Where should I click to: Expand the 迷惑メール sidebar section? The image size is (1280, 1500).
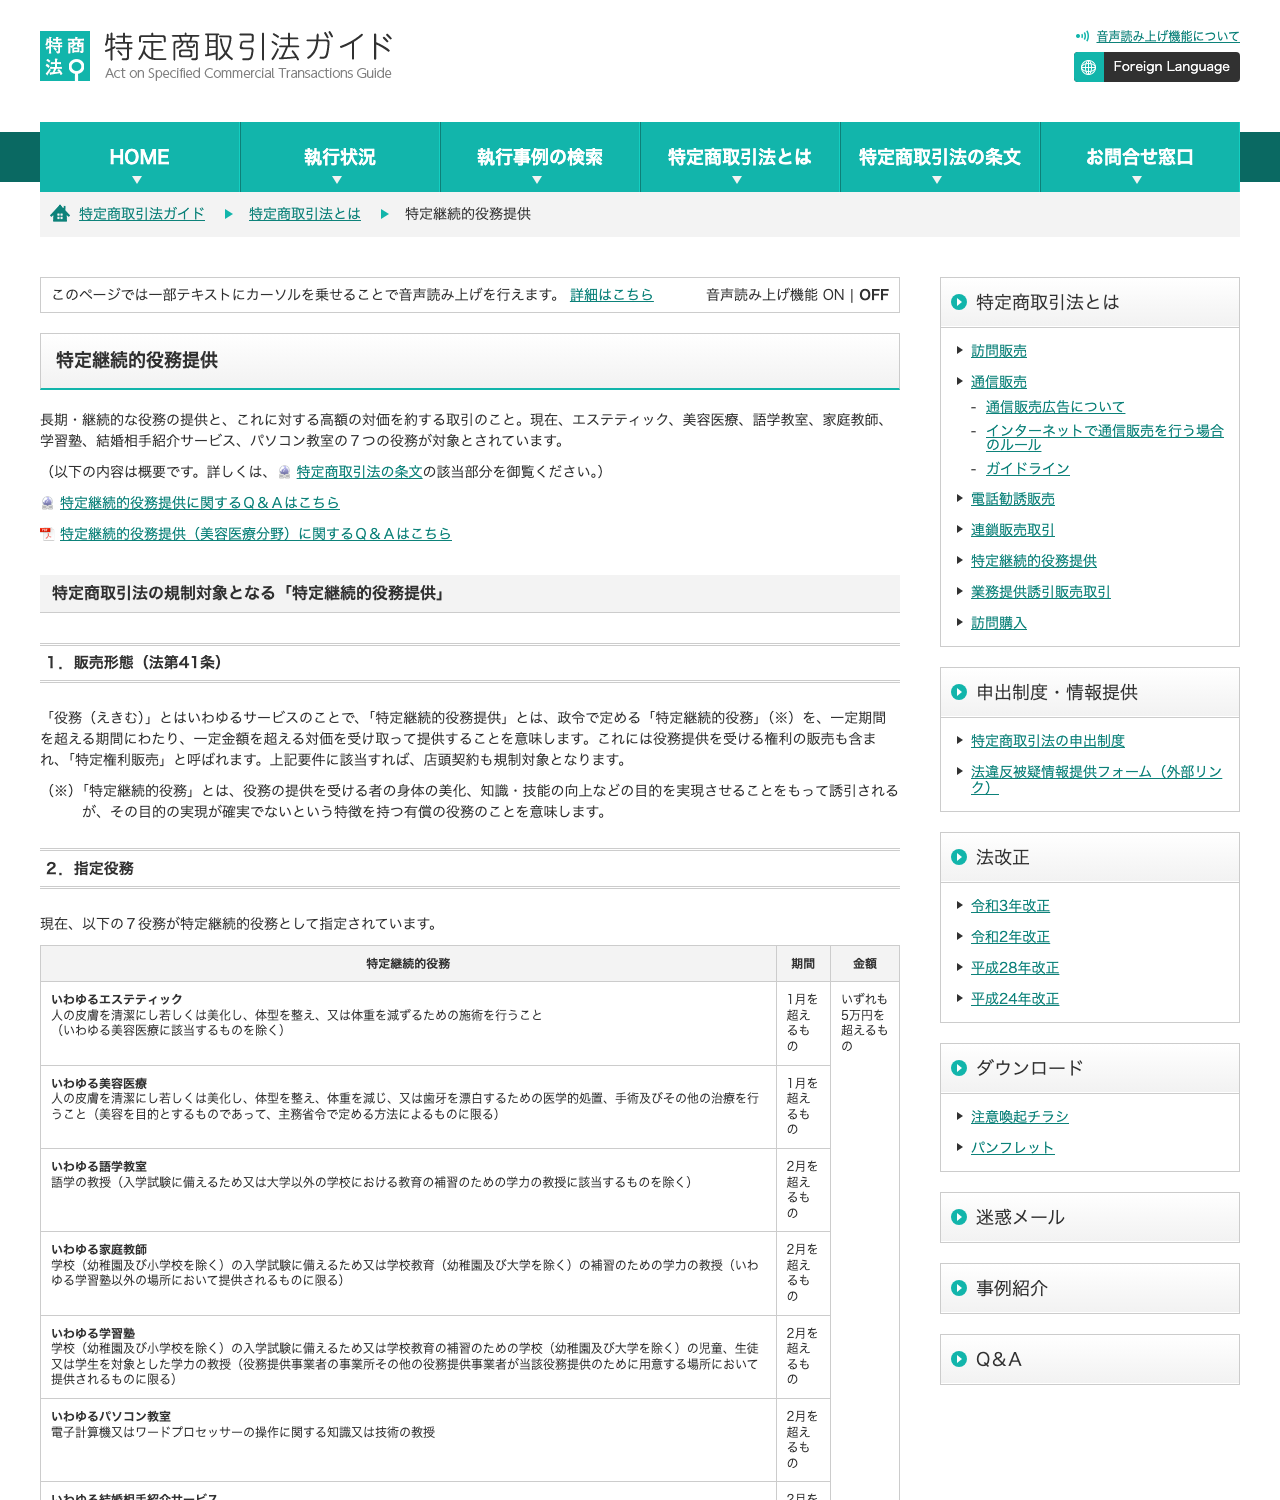tap(1090, 1218)
